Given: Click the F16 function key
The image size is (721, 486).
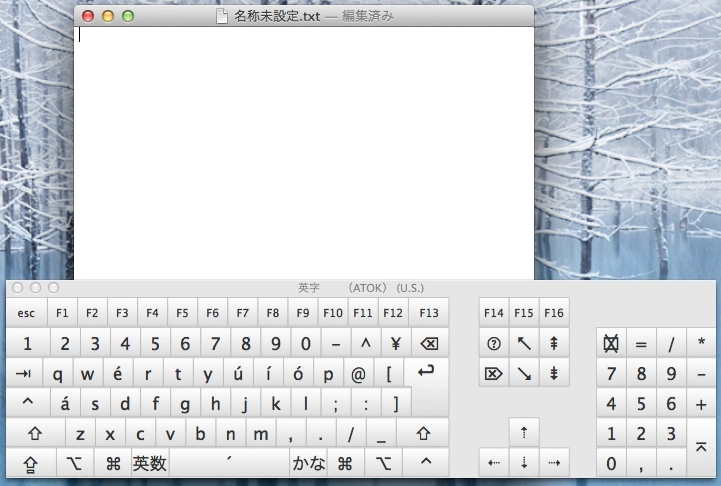Looking at the screenshot, I should point(554,313).
